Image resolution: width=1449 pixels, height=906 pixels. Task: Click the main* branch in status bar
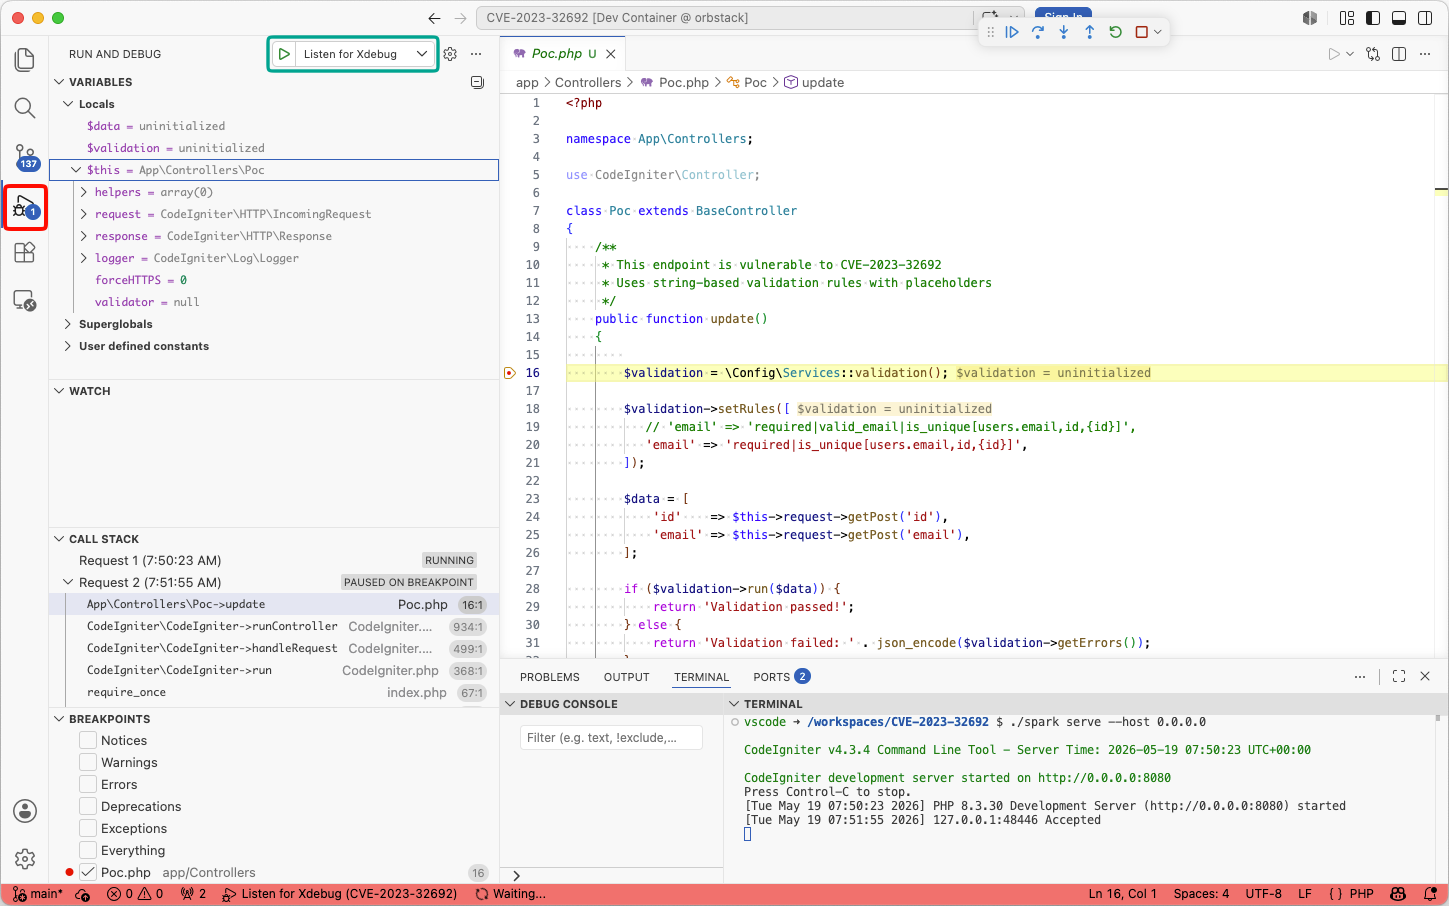click(38, 894)
